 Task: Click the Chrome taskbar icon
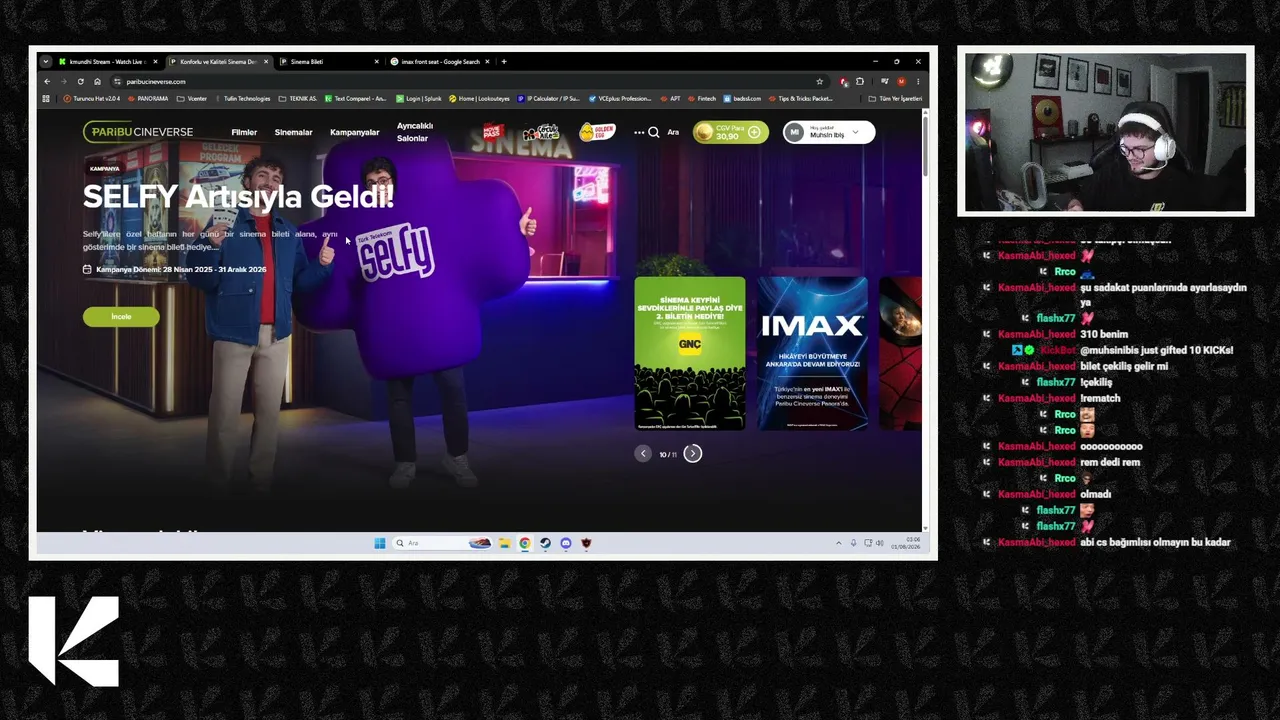524,543
